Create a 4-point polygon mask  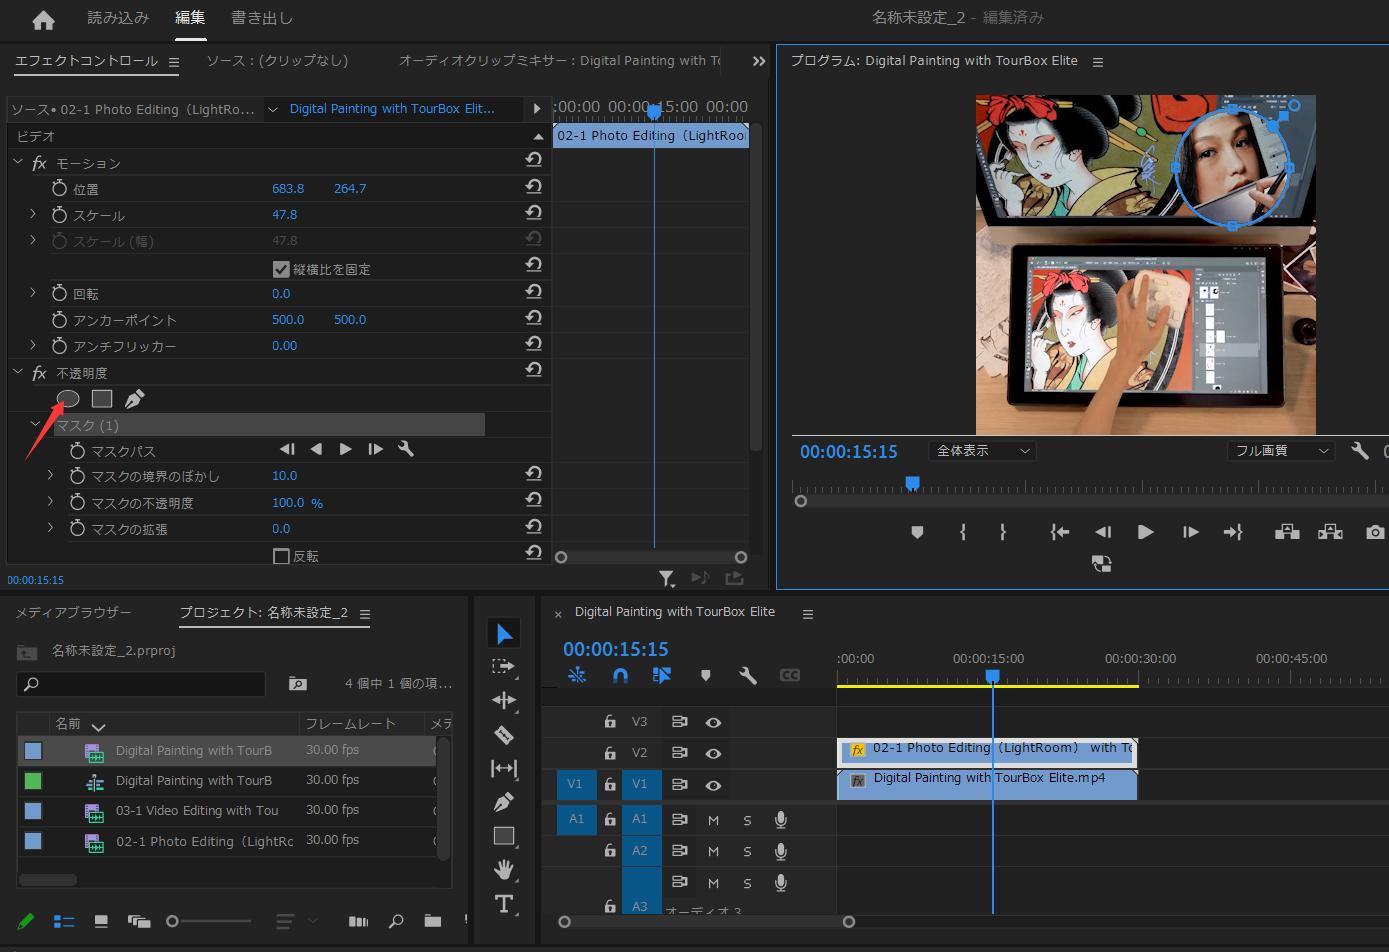pos(102,399)
